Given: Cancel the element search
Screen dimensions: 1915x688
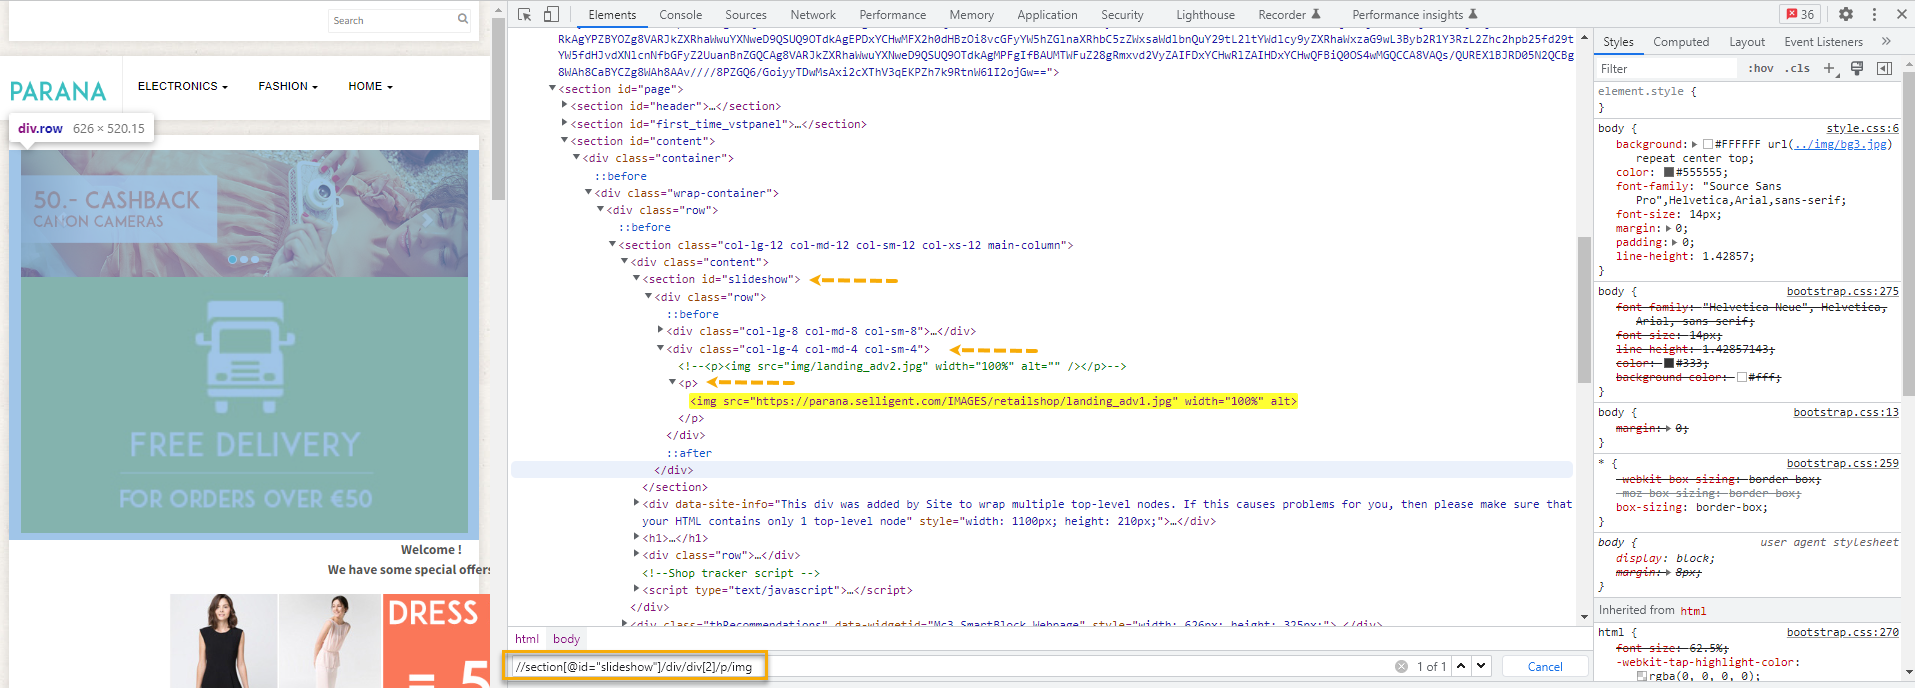Looking at the screenshot, I should pyautogui.click(x=1544, y=666).
